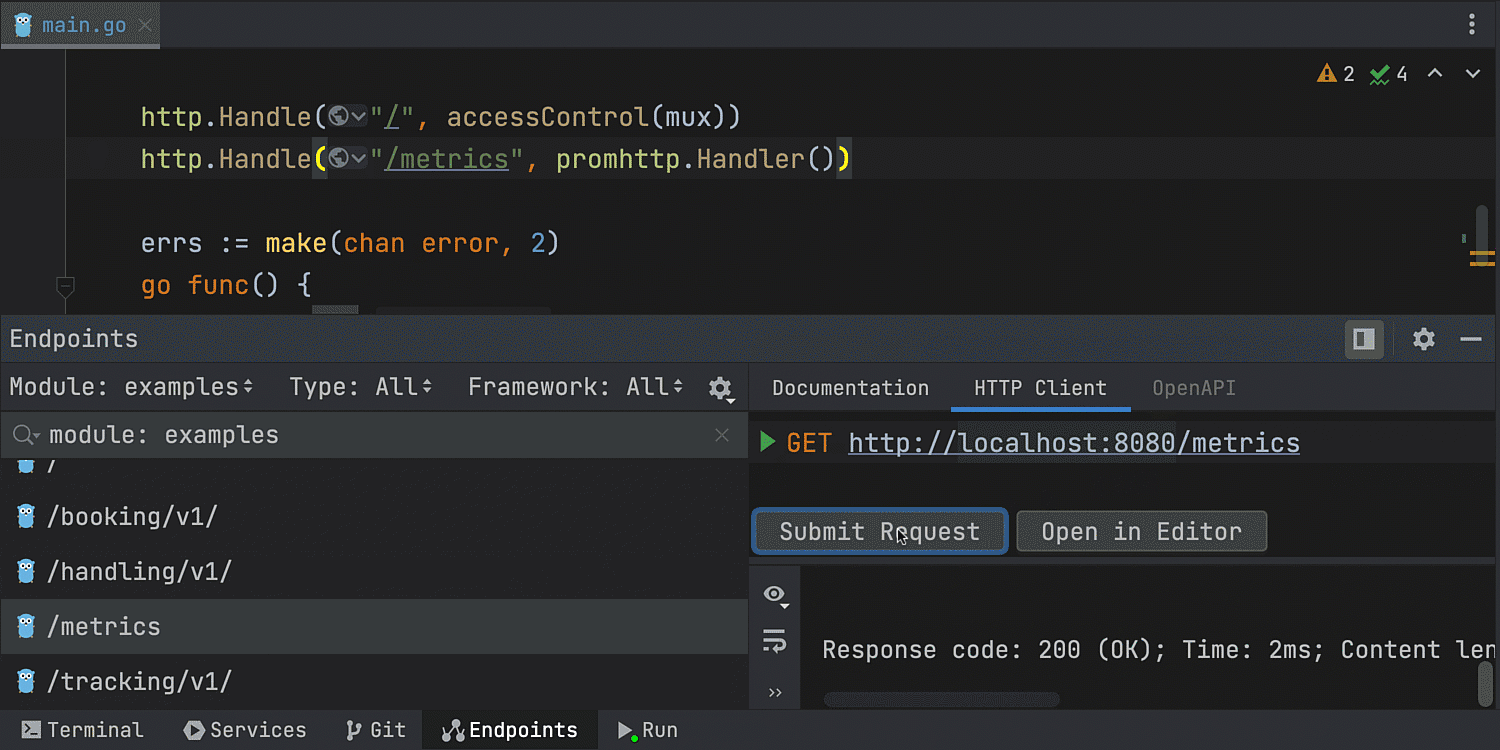The image size is (1500, 750).
Task: Click the warnings indicator in editor
Action: pyautogui.click(x=1336, y=74)
